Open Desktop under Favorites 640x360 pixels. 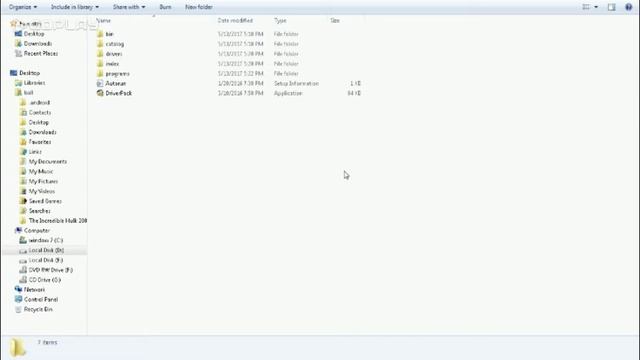coord(34,34)
